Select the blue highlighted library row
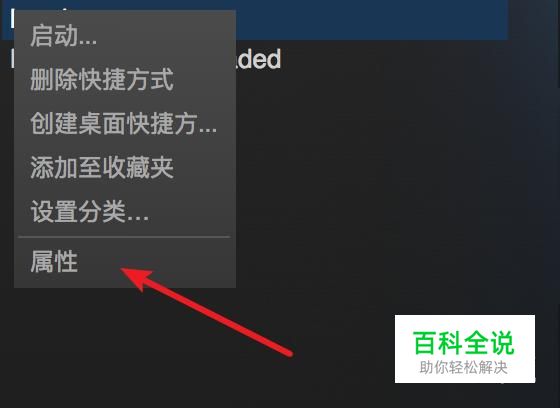This screenshot has height=408, width=560. (x=371, y=20)
